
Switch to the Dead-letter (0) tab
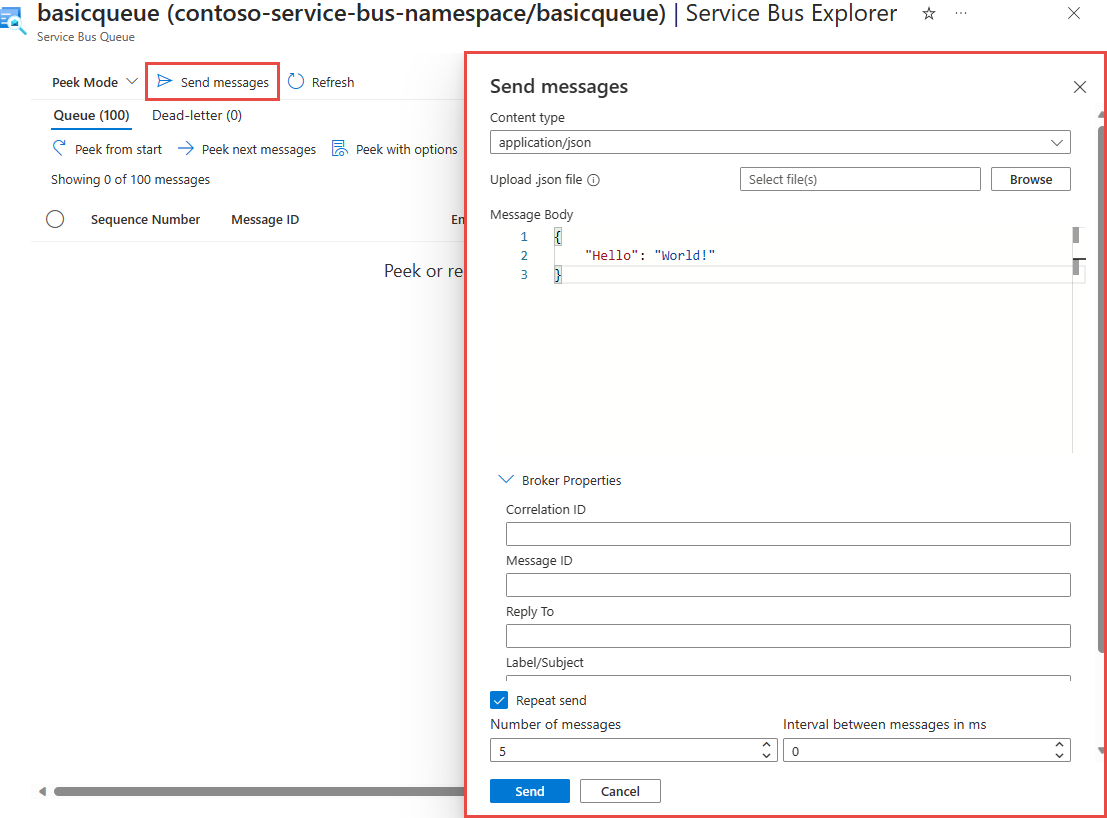(197, 115)
